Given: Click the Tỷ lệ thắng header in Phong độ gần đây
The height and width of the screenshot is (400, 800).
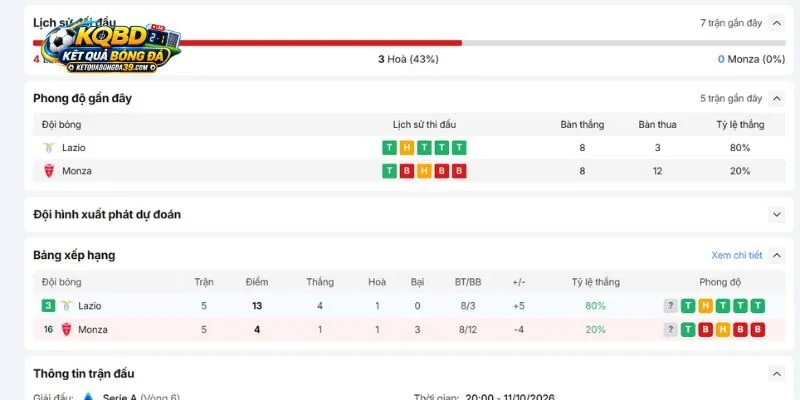Looking at the screenshot, I should 740,124.
